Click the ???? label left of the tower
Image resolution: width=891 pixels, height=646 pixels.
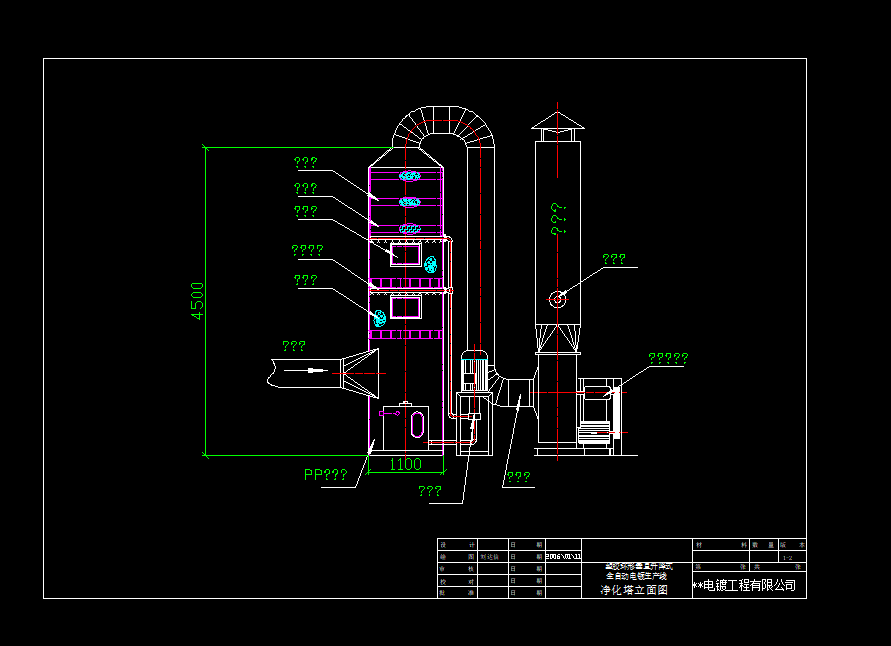tap(307, 250)
